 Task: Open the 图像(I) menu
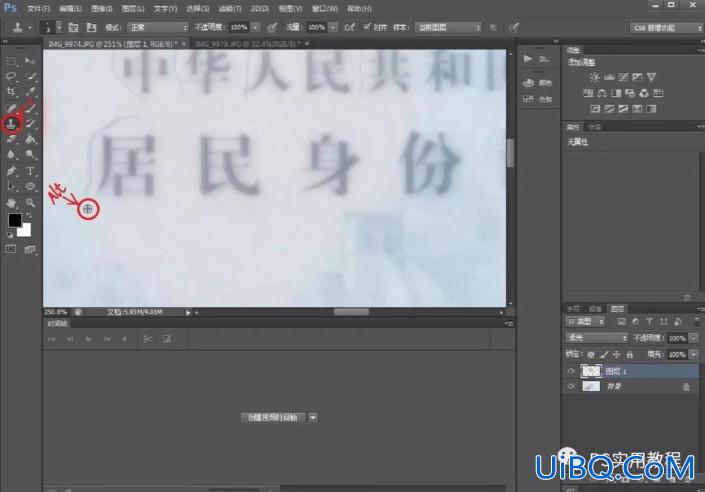[102, 9]
